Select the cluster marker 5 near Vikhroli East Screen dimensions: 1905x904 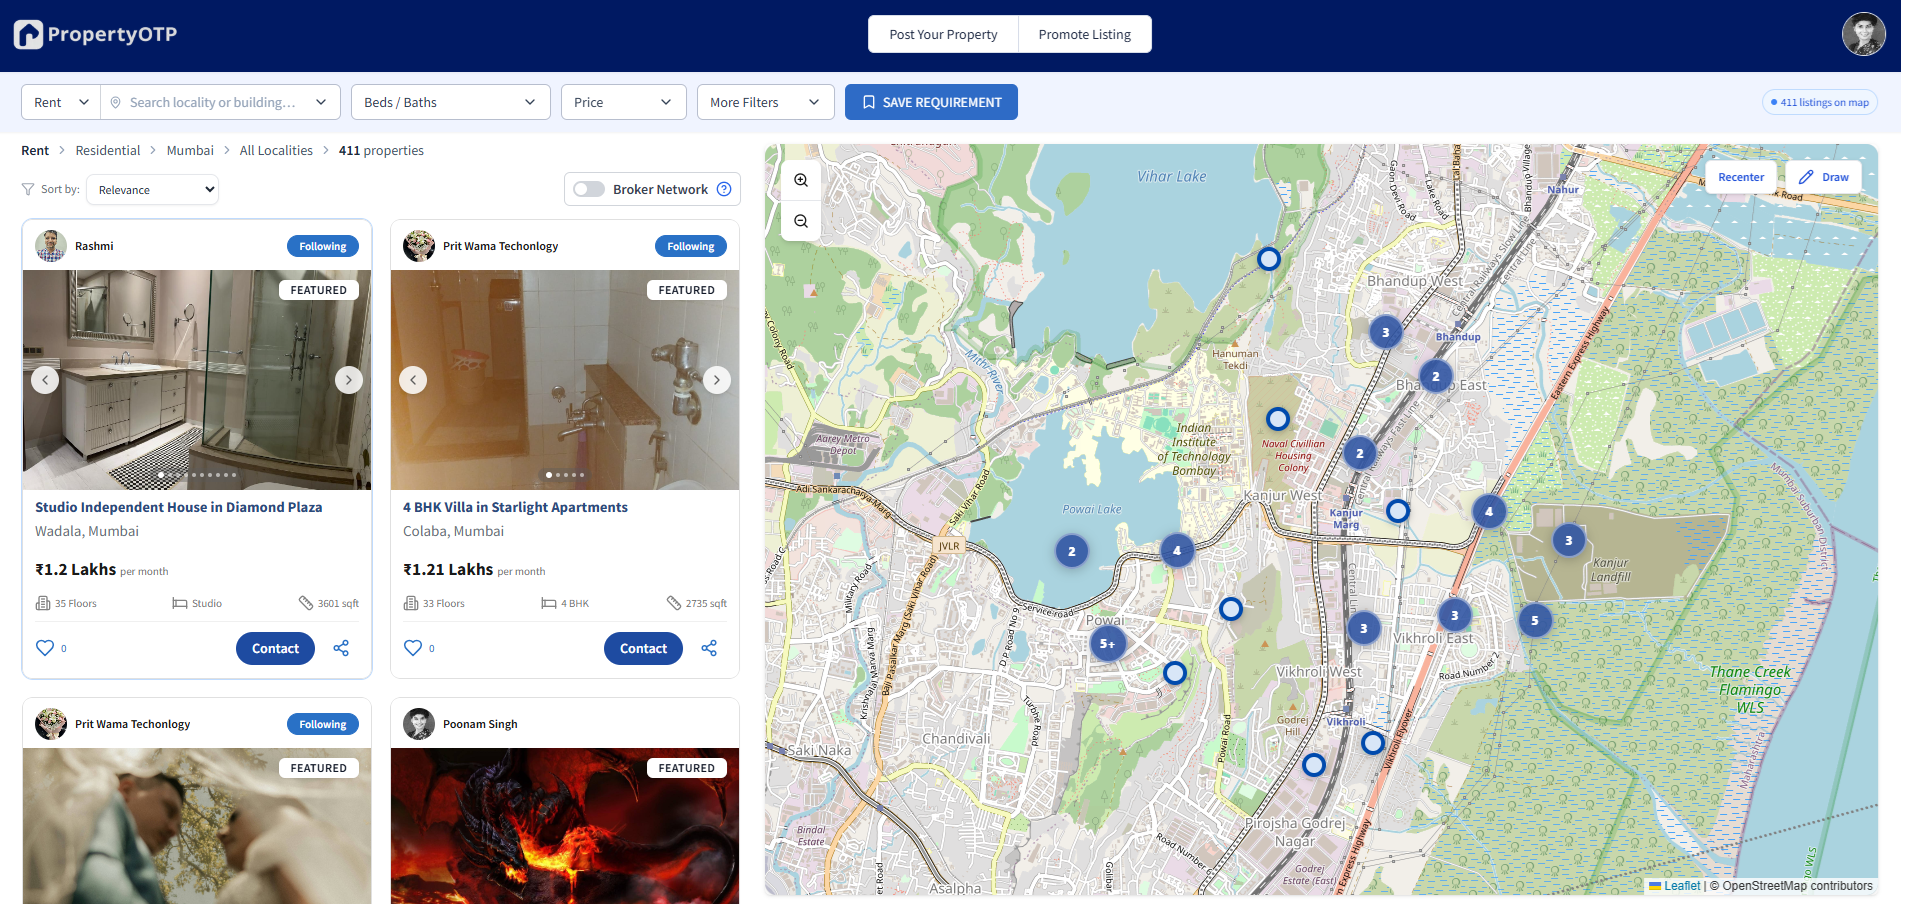pyautogui.click(x=1535, y=621)
